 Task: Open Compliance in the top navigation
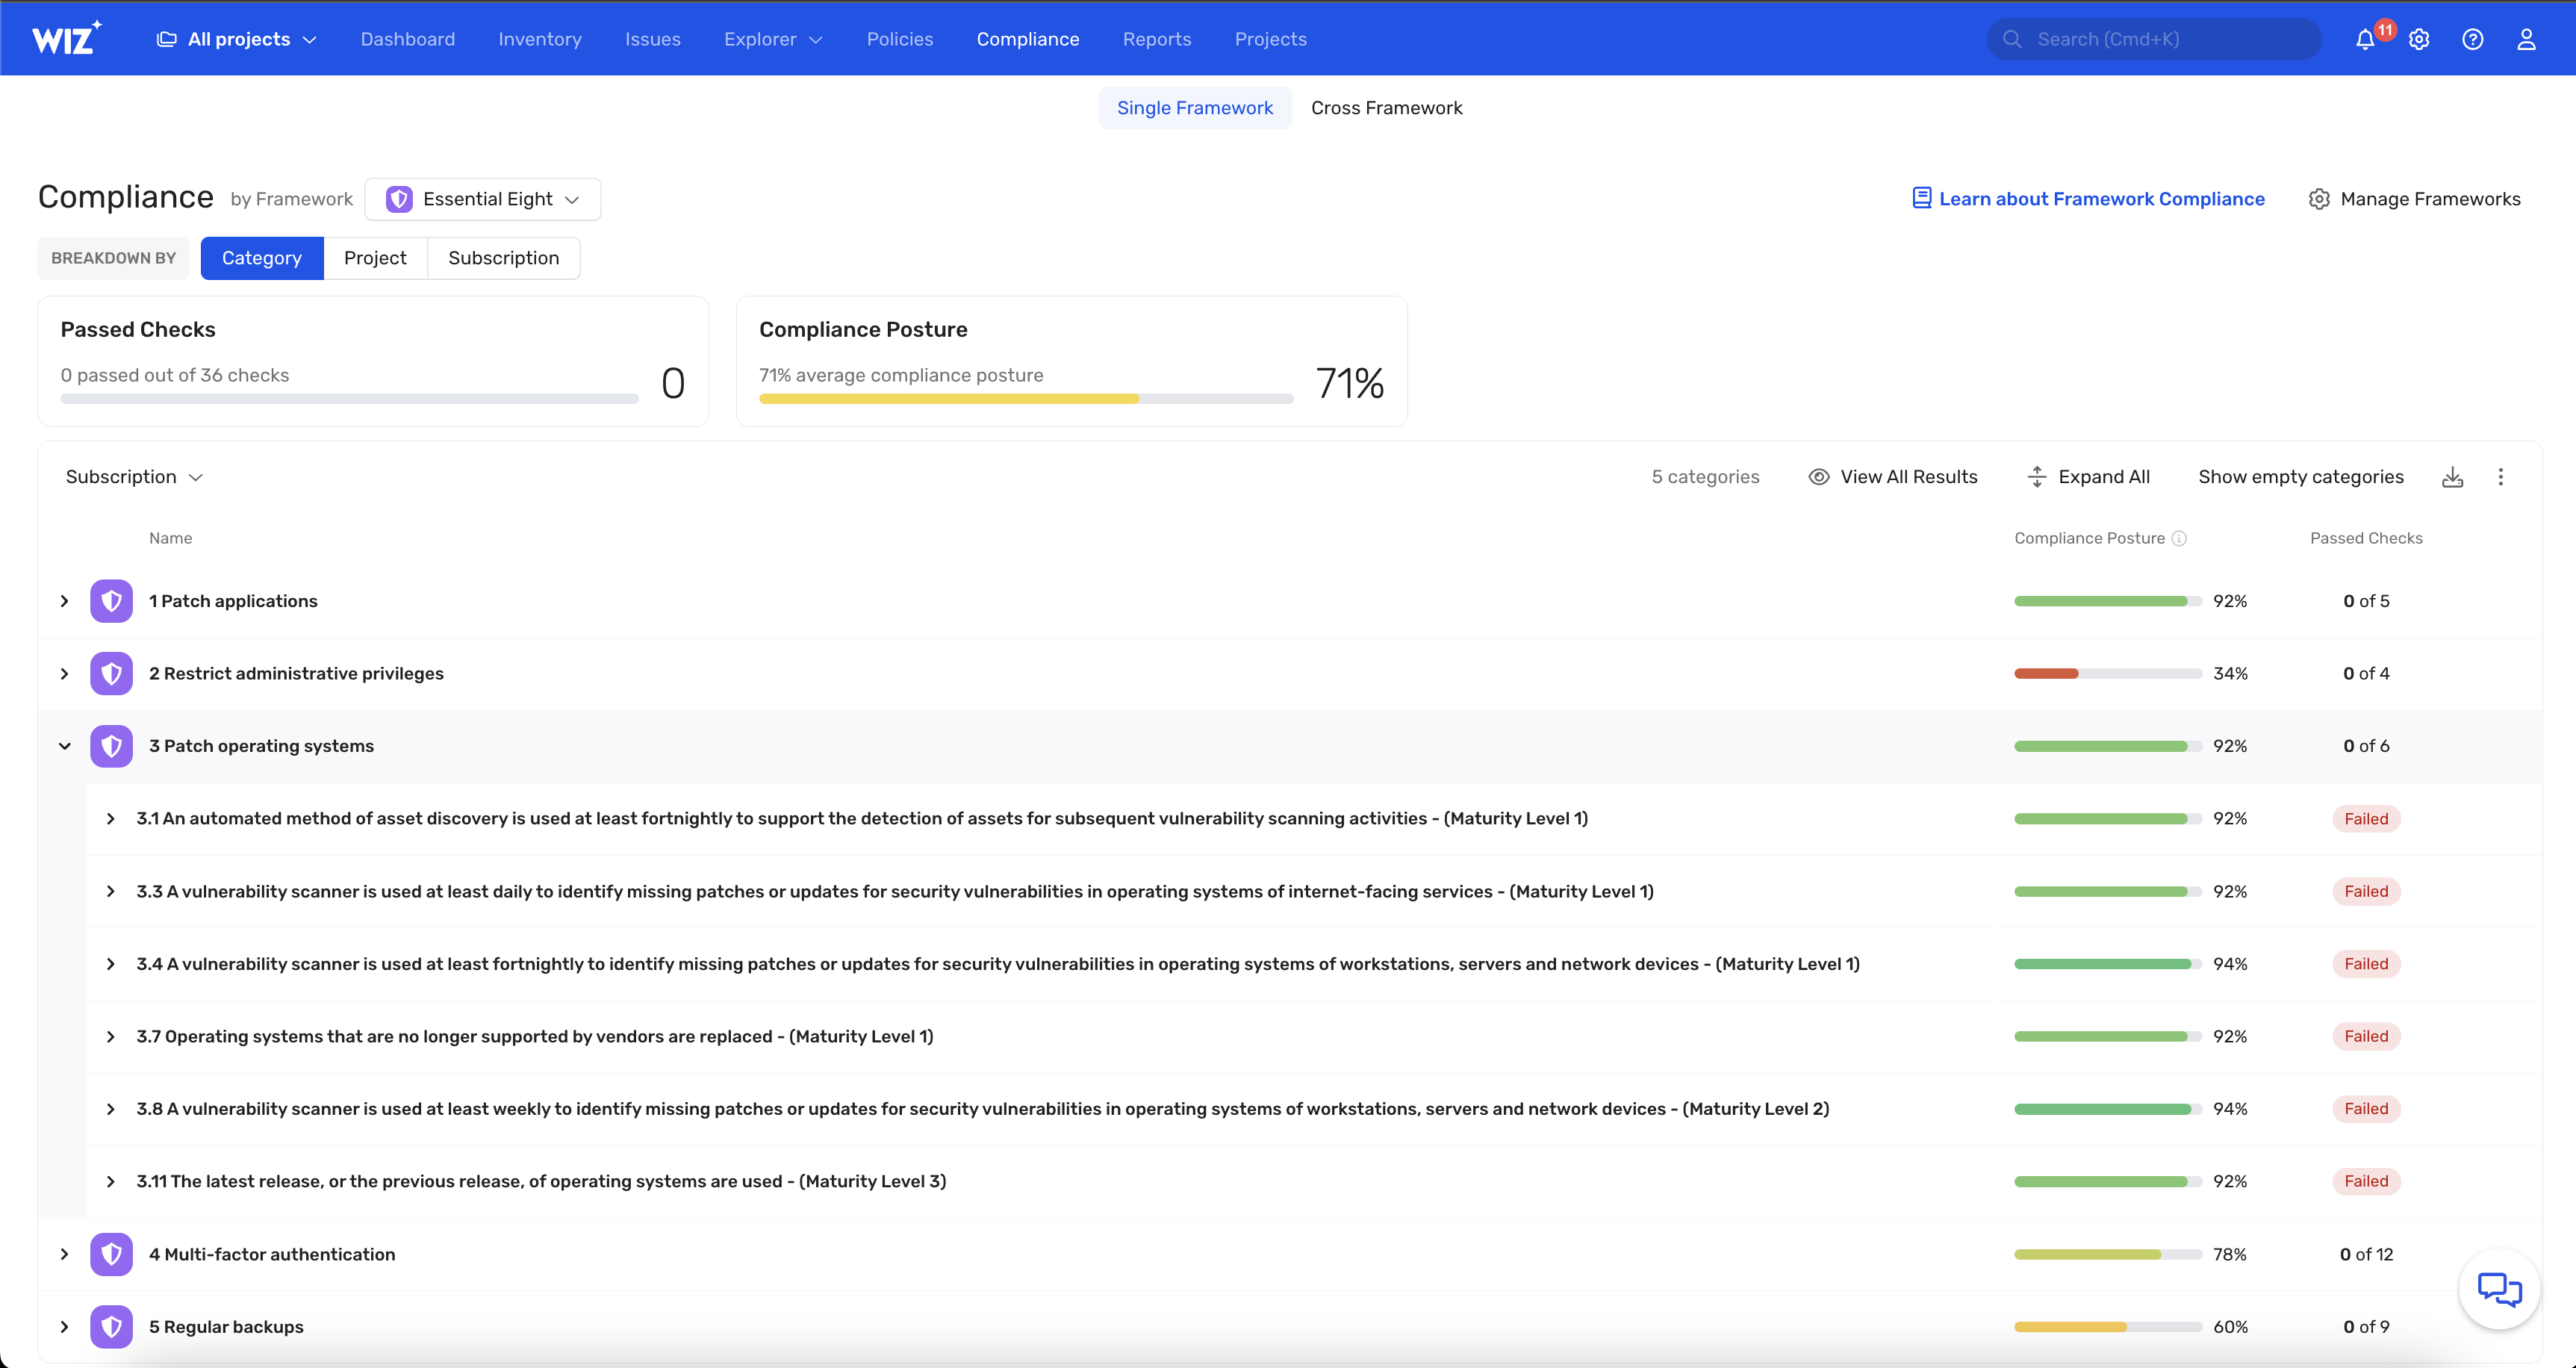(1028, 39)
